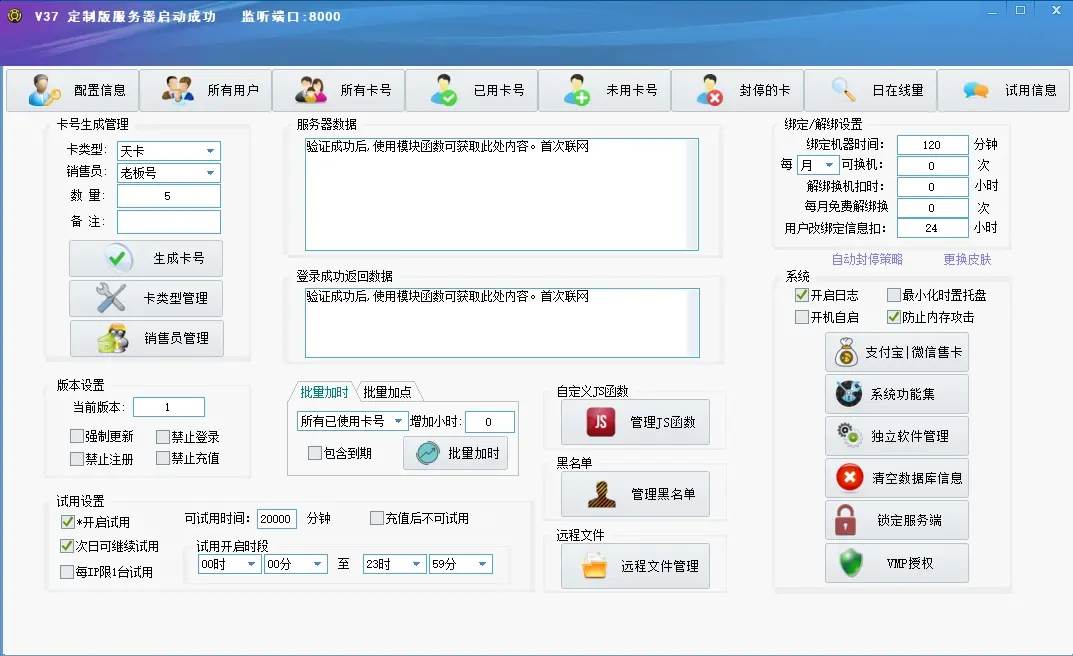Click the 用户改绑定信息扣 field showing 24
The height and width of the screenshot is (656, 1073).
click(932, 228)
